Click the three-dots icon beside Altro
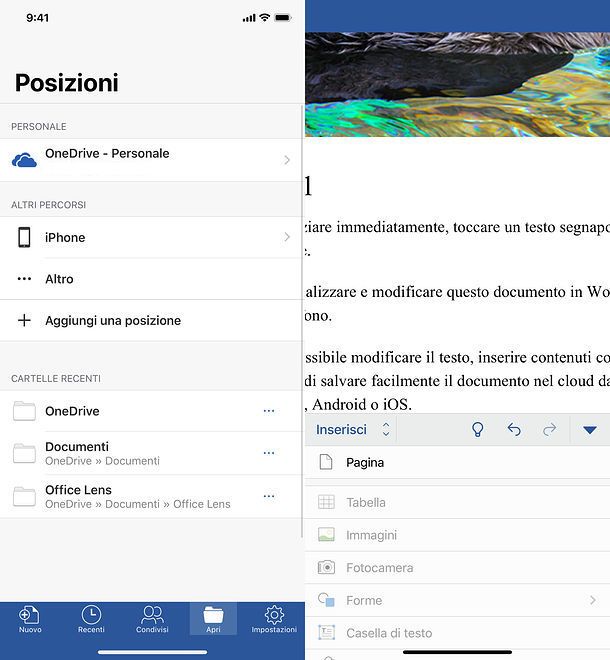Screen dimensions: 610x660 [x=24, y=279]
